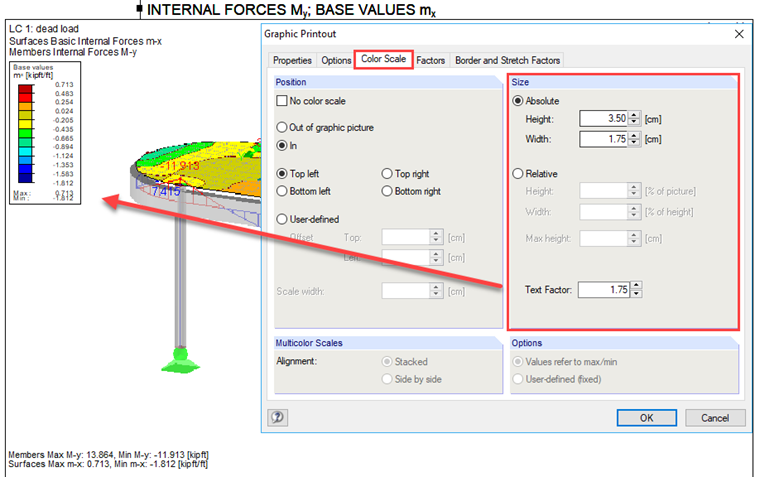Choose Bottom left position
The height and width of the screenshot is (477, 760).
pyautogui.click(x=282, y=191)
